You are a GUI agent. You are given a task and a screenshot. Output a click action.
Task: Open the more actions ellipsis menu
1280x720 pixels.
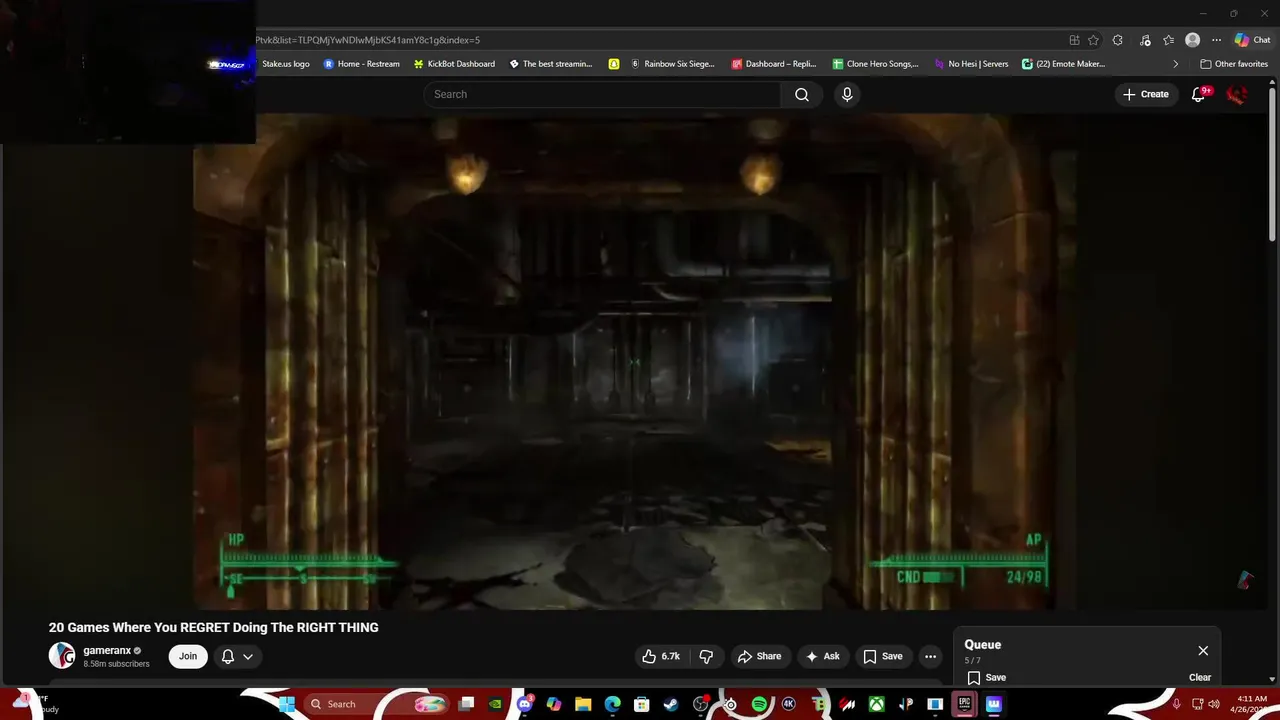[930, 656]
